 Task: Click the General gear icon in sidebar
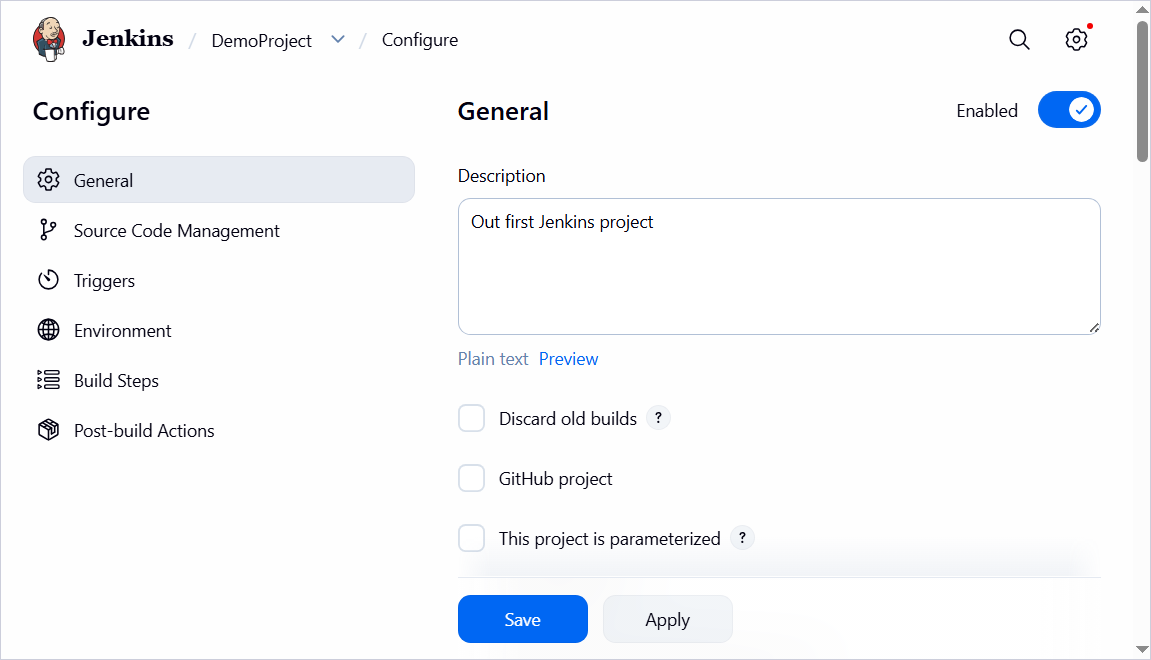pos(48,180)
